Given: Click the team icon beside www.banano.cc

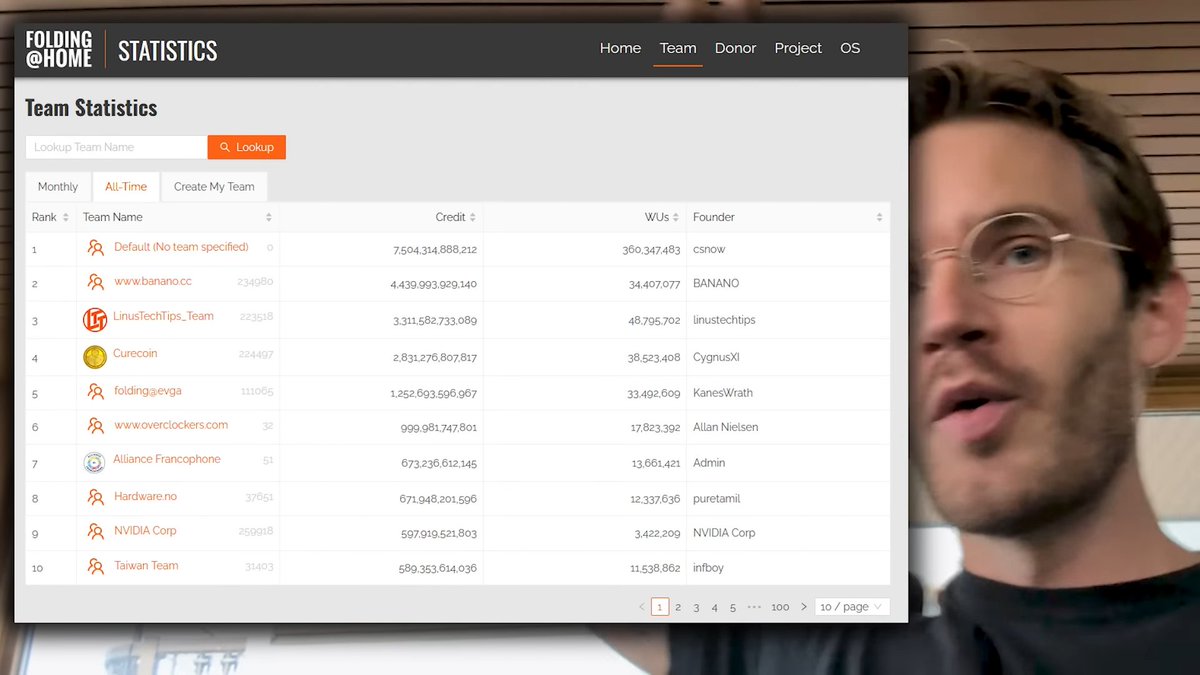Looking at the screenshot, I should tap(95, 283).
